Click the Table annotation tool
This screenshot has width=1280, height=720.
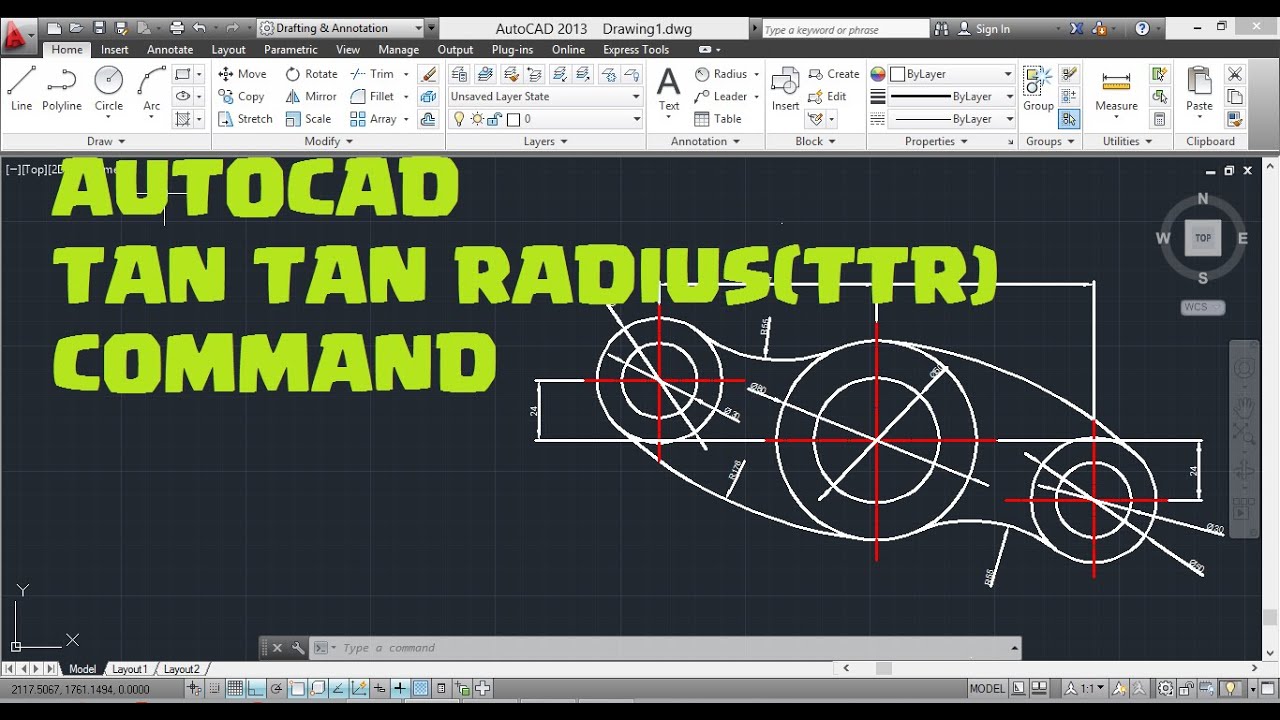point(718,119)
